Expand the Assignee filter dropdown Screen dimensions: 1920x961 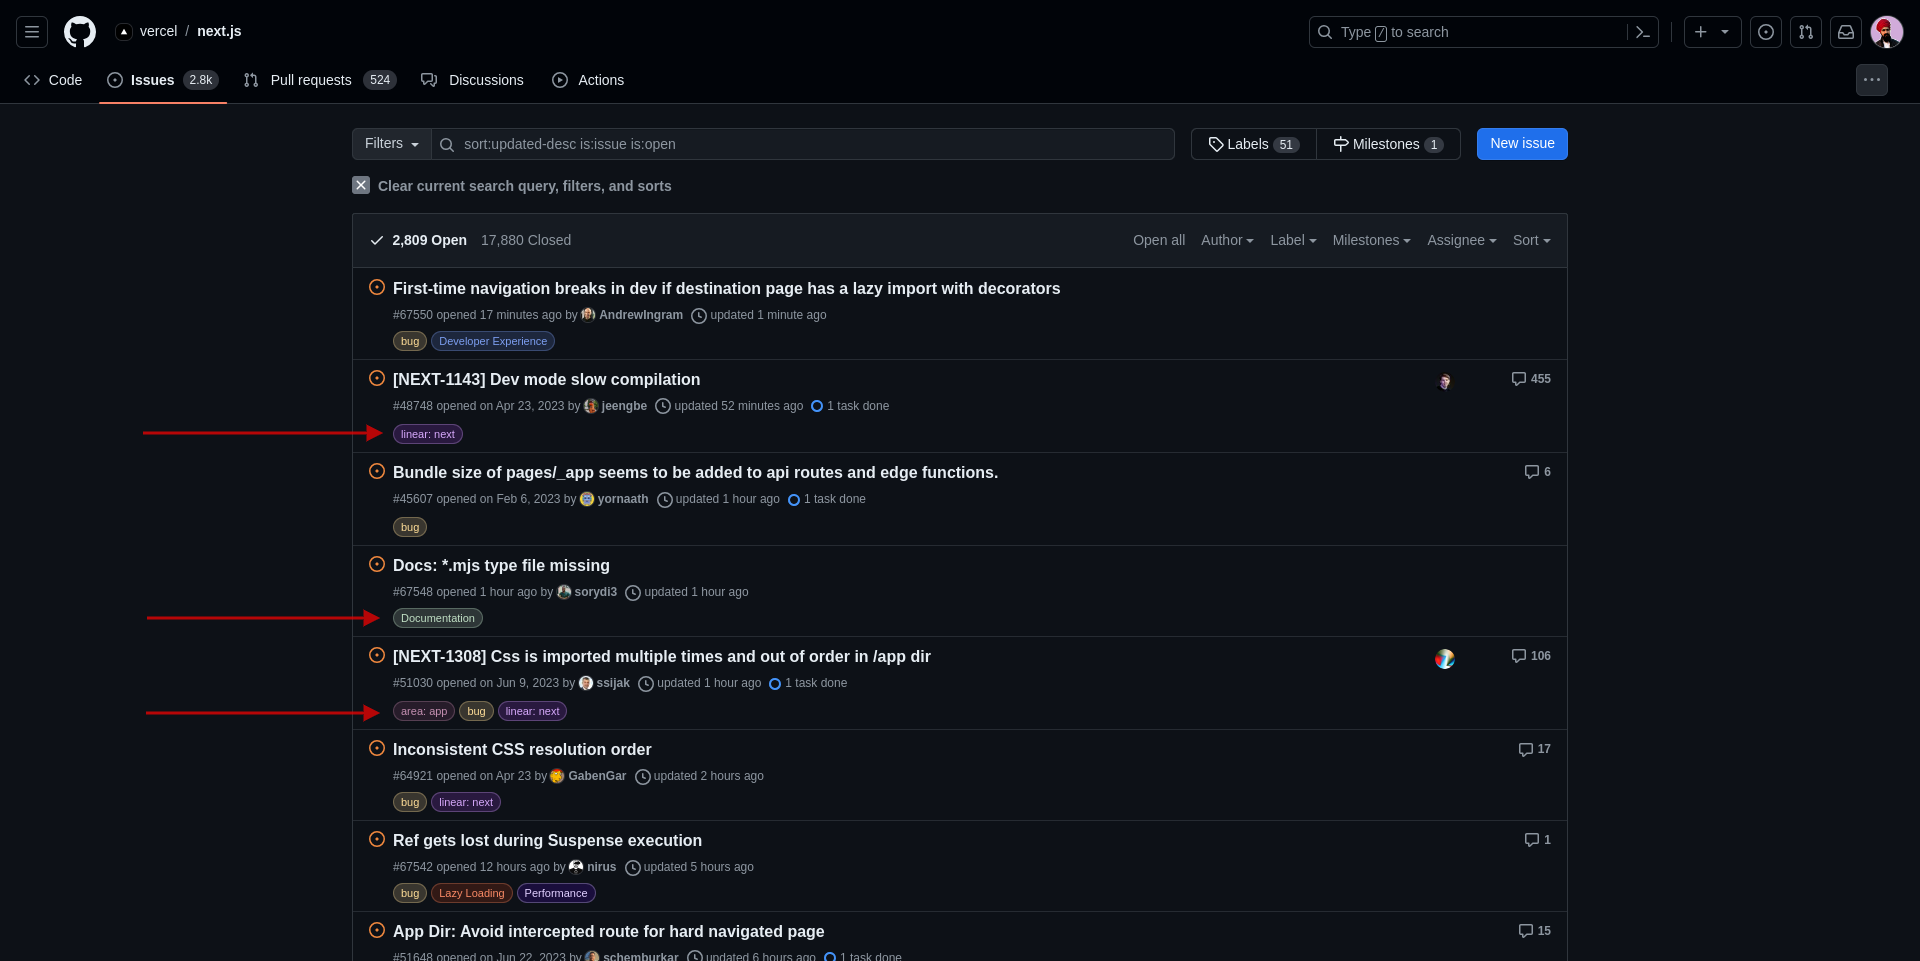(1461, 240)
